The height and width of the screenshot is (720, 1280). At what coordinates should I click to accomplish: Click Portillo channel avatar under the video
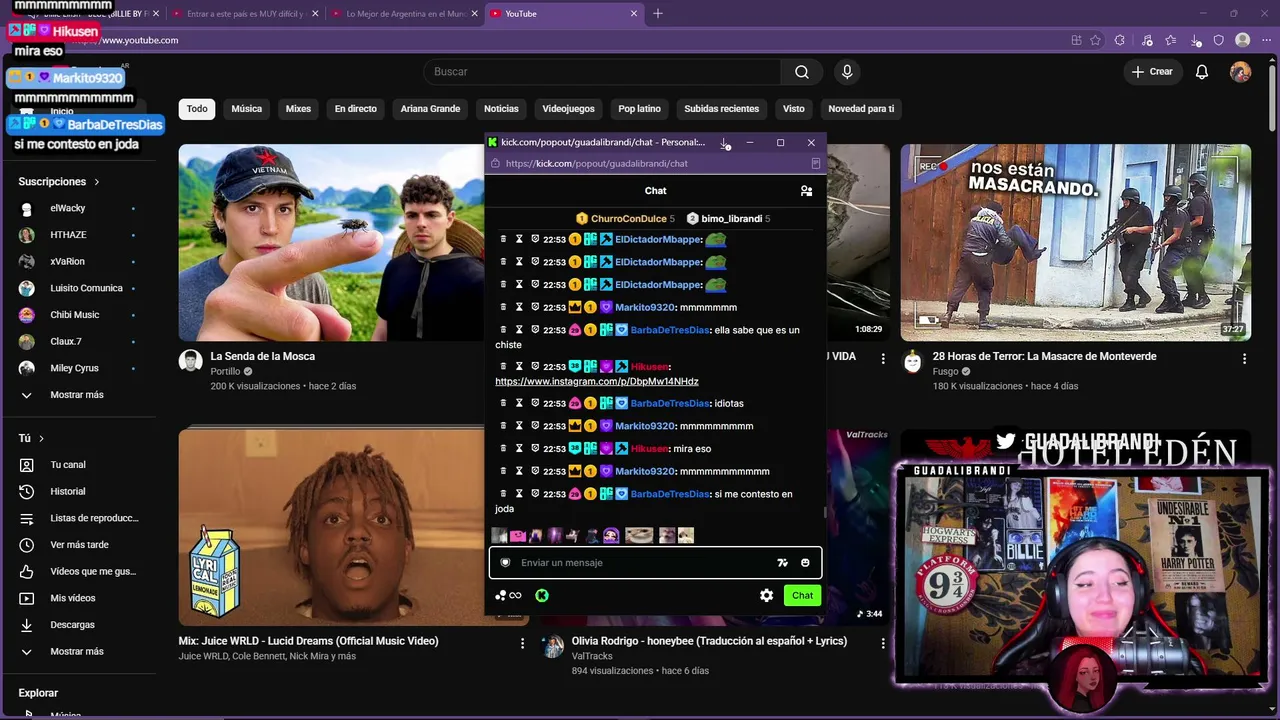[x=190, y=361]
